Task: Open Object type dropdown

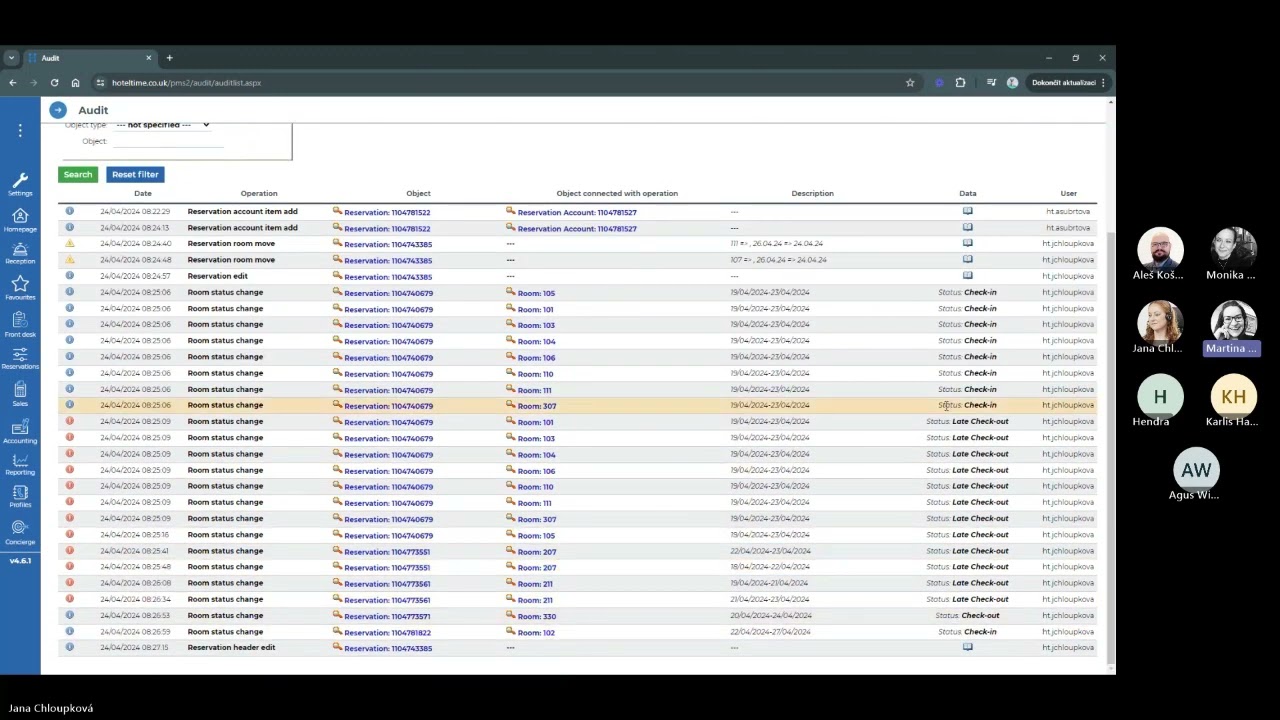Action: point(162,125)
